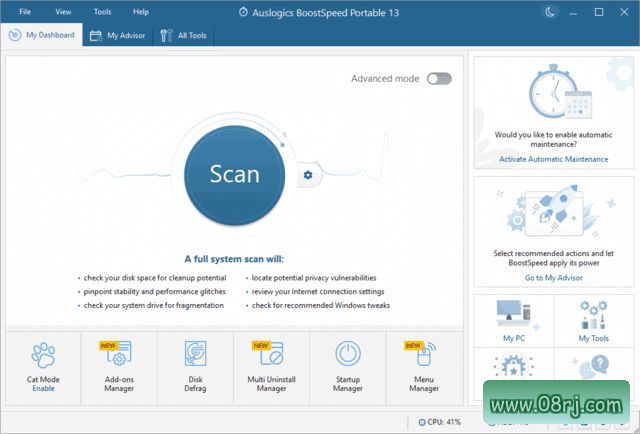Open the My Advisor tab
The width and height of the screenshot is (640, 434).
[x=118, y=36]
